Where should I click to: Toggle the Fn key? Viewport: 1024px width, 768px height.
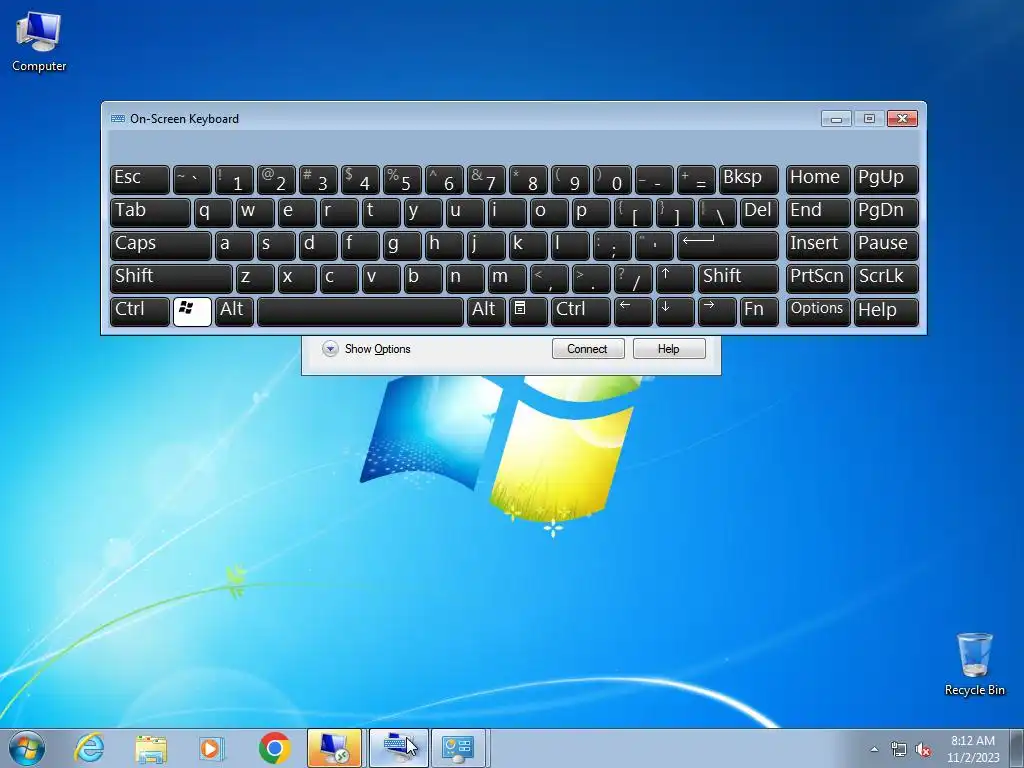point(759,311)
